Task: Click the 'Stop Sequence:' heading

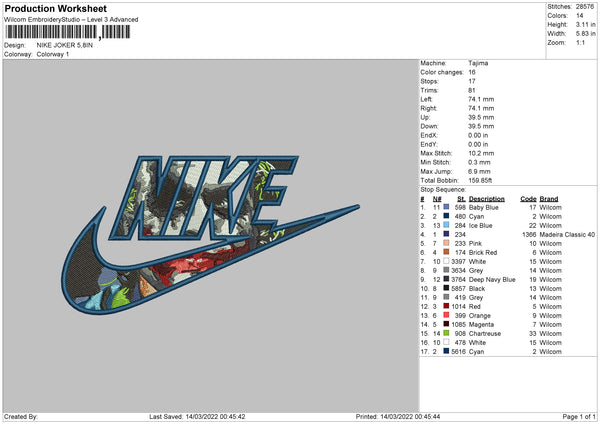Action: (443, 190)
